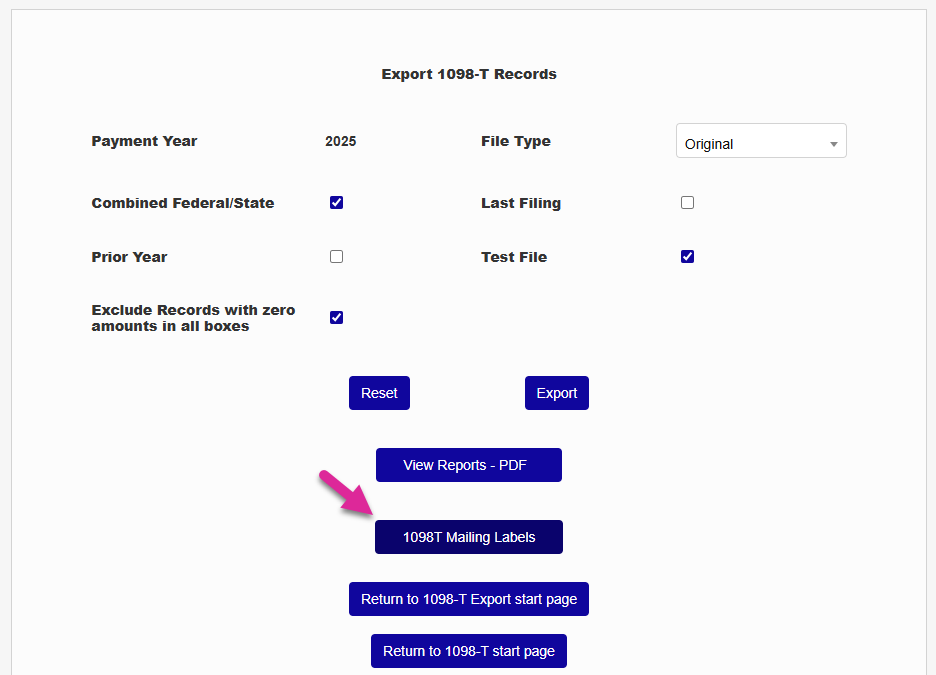Click the pink arrow annotation

[345, 495]
